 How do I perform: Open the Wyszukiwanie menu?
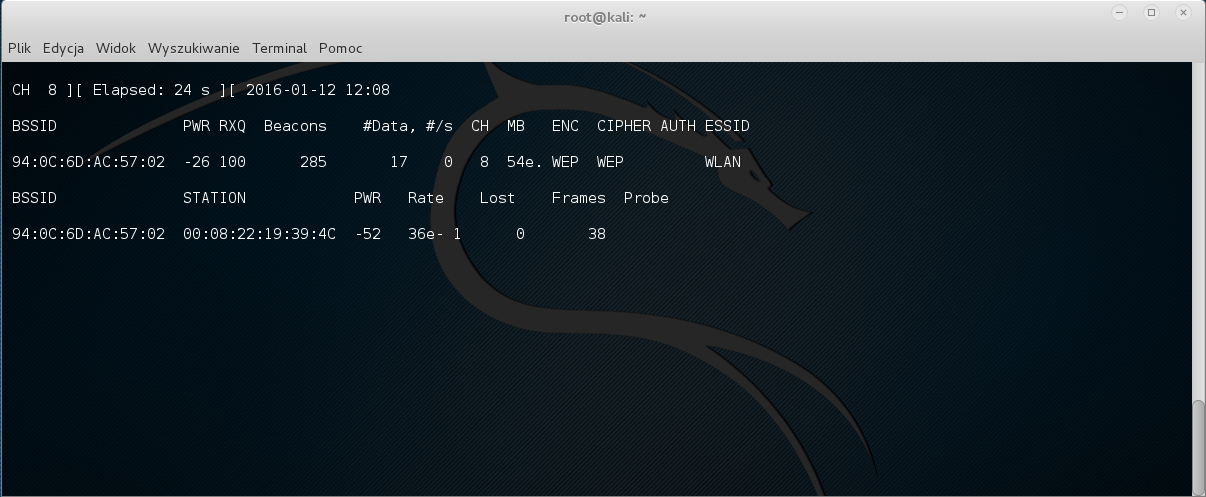(194, 48)
